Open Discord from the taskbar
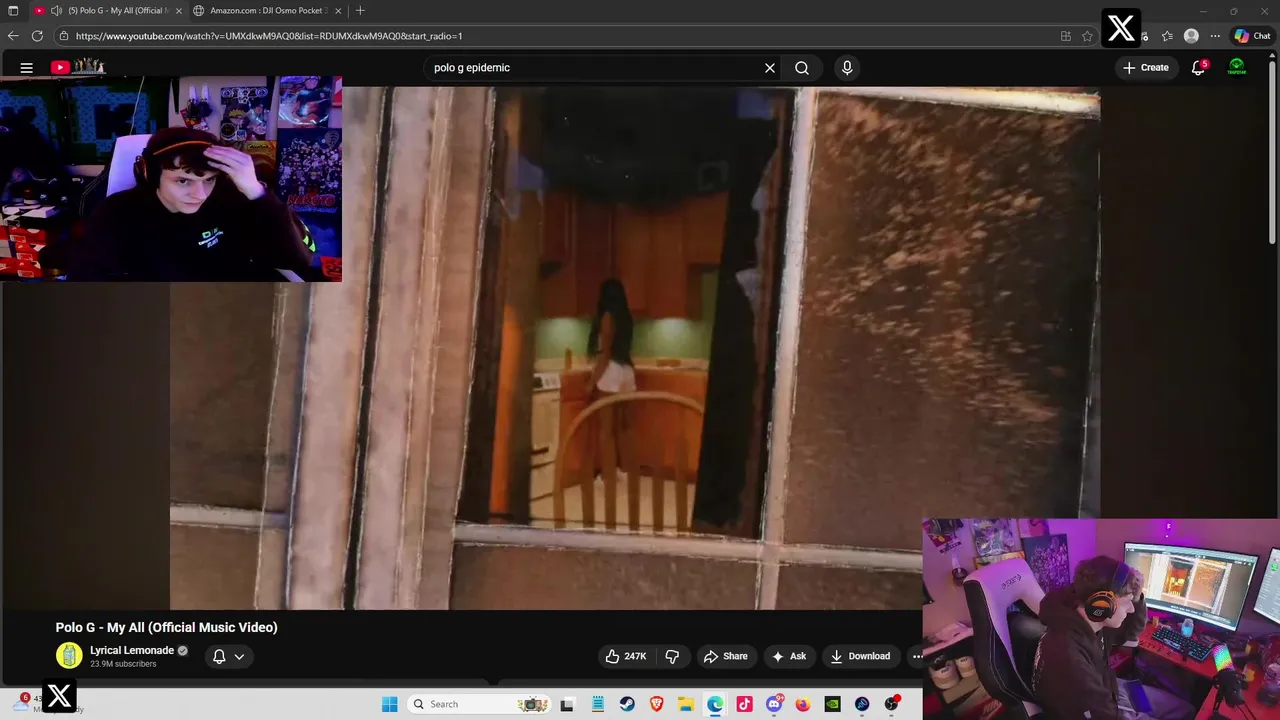 click(774, 704)
